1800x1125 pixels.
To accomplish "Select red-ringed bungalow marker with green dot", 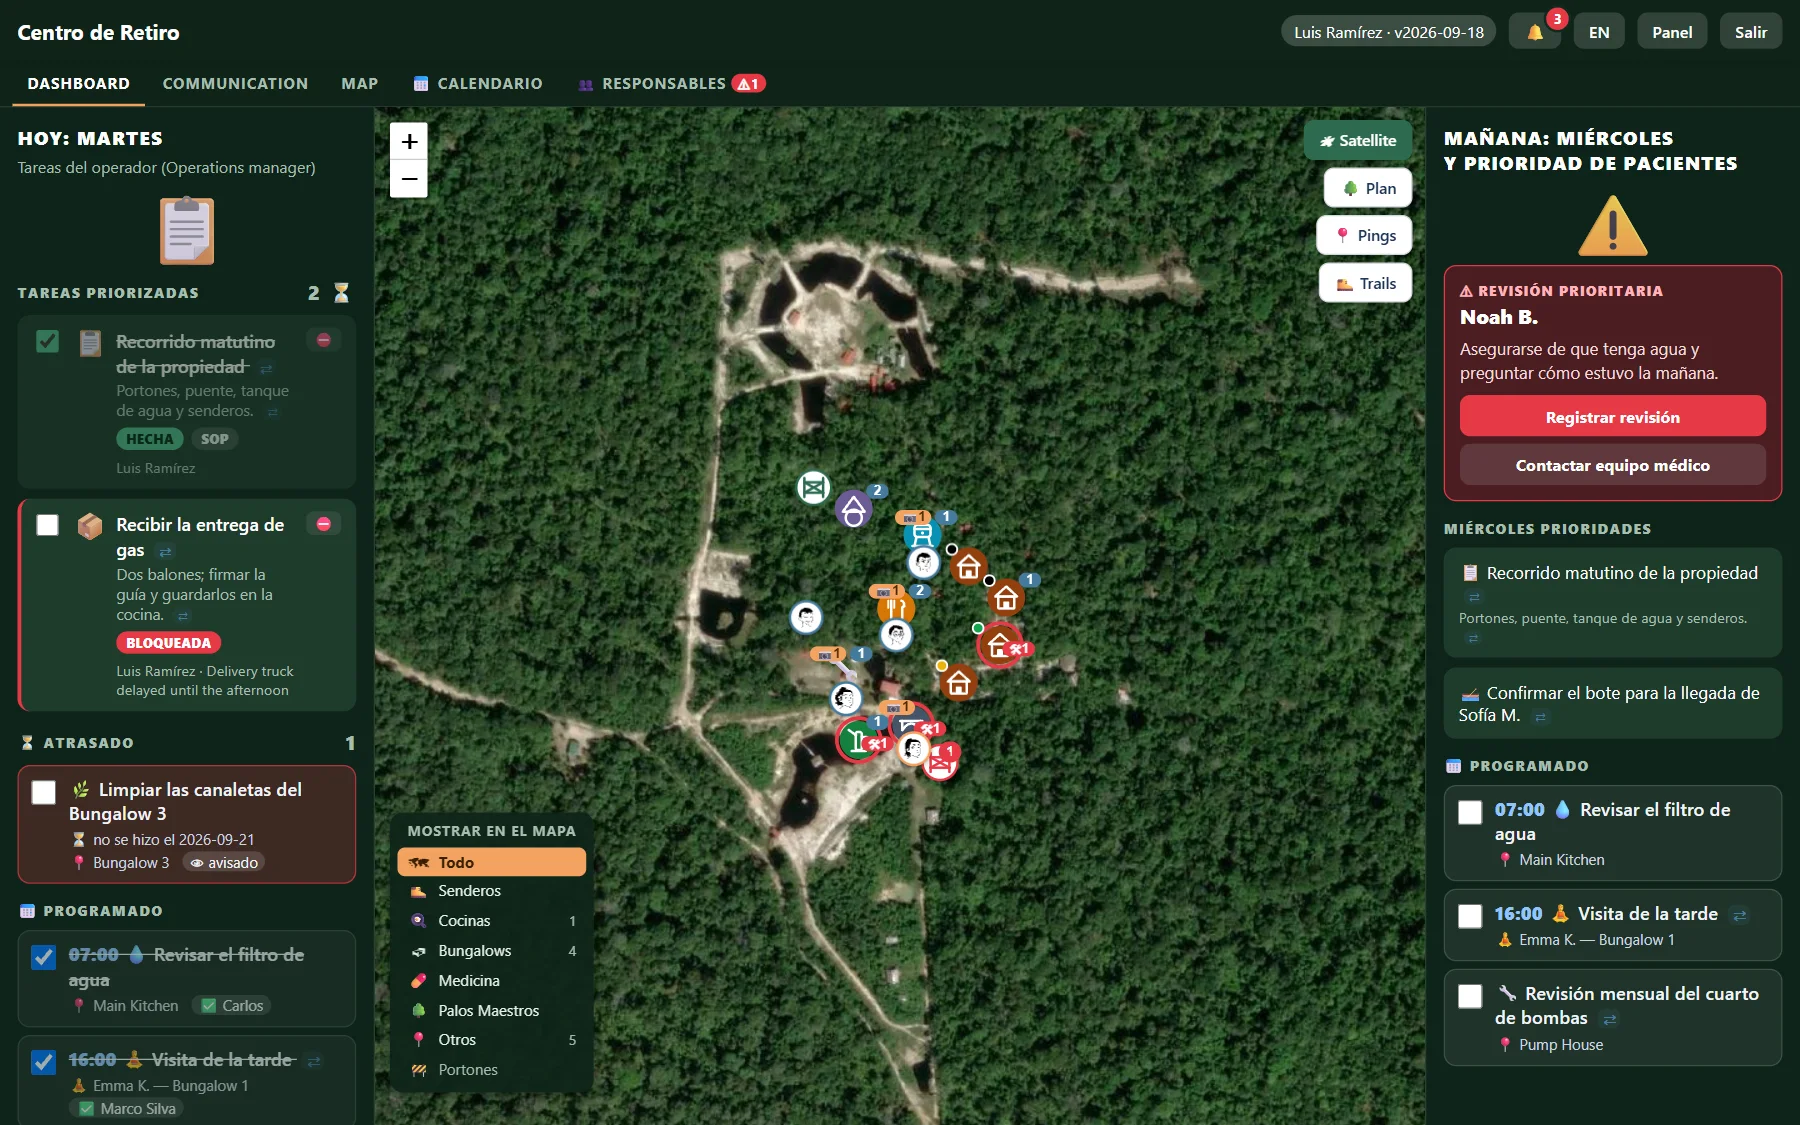I will pos(999,645).
